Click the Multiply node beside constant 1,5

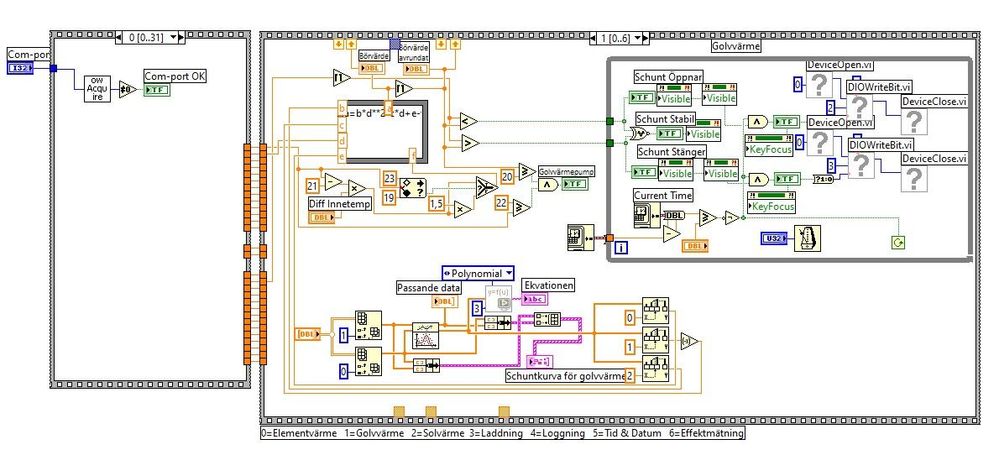click(x=463, y=210)
